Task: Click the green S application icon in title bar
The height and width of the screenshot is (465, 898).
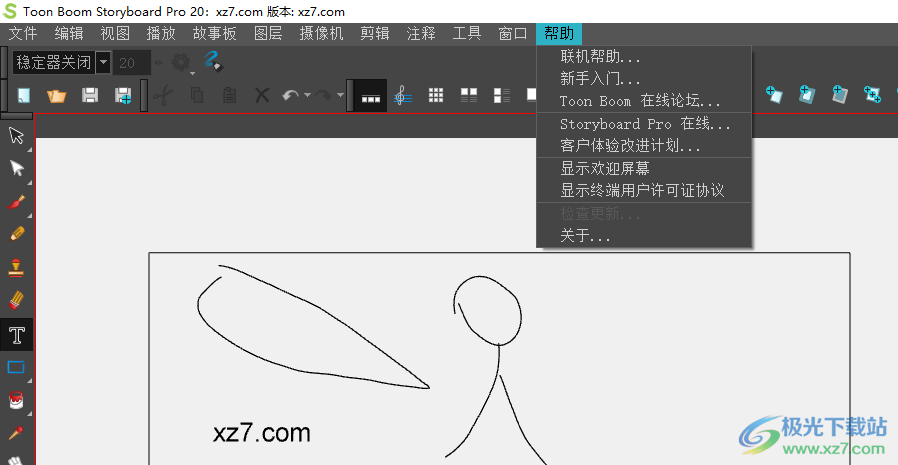Action: point(10,11)
